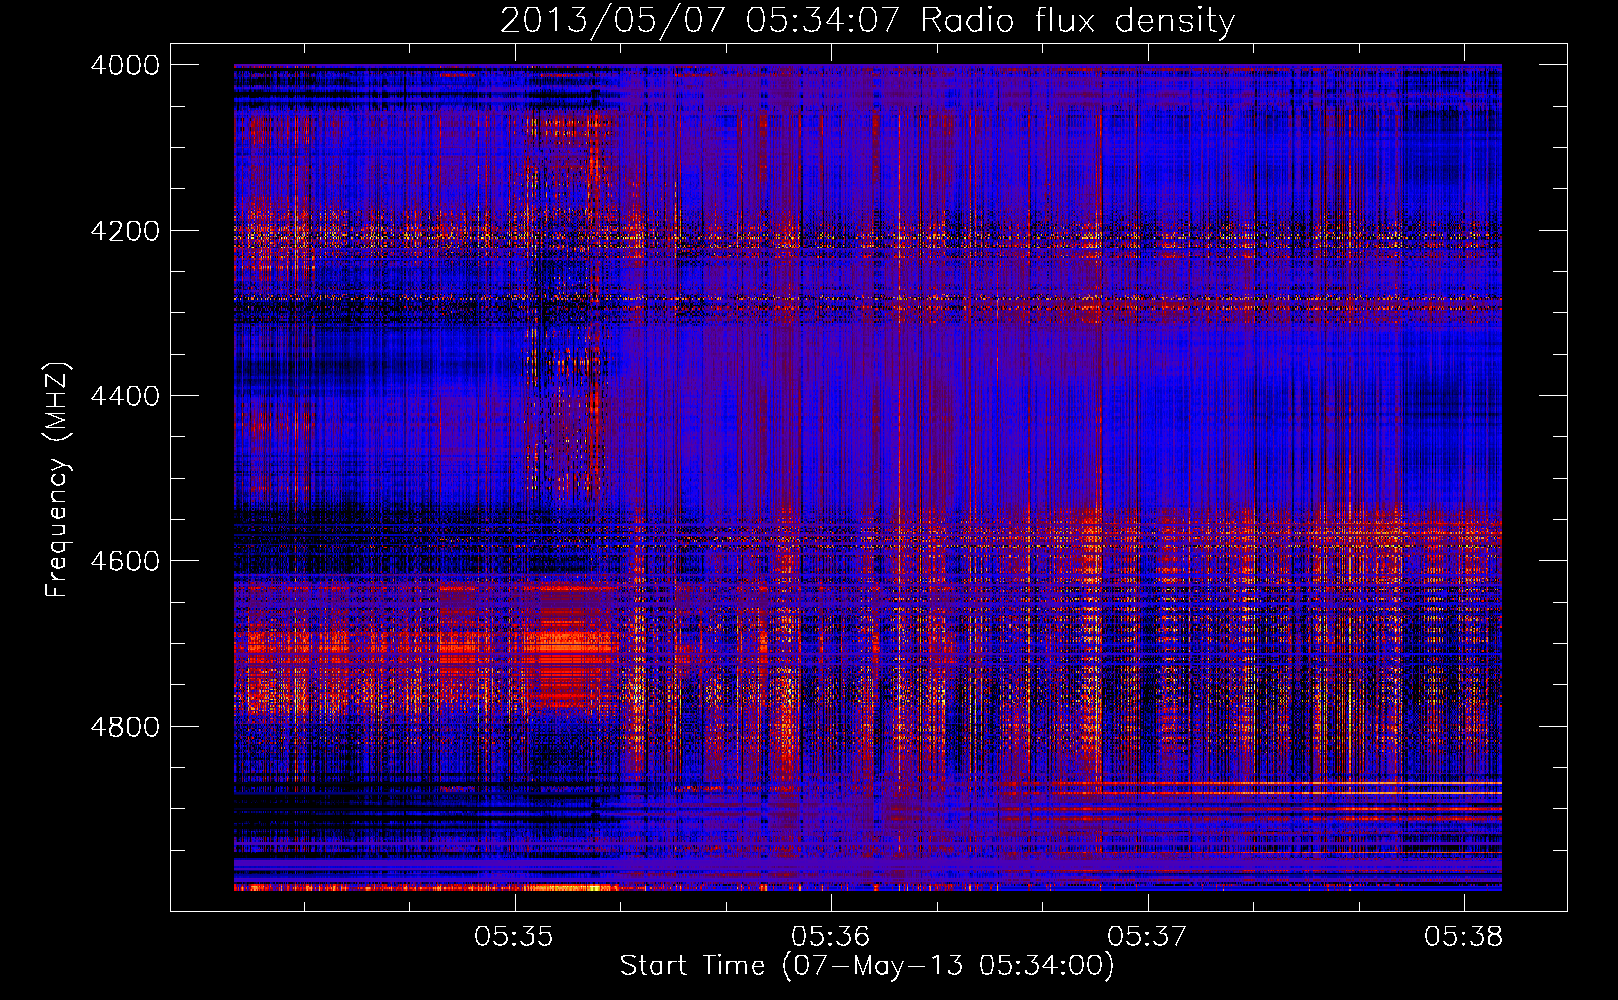Click the 4800 frequency tick label
Screen dimensions: 1618x1000
click(125, 727)
